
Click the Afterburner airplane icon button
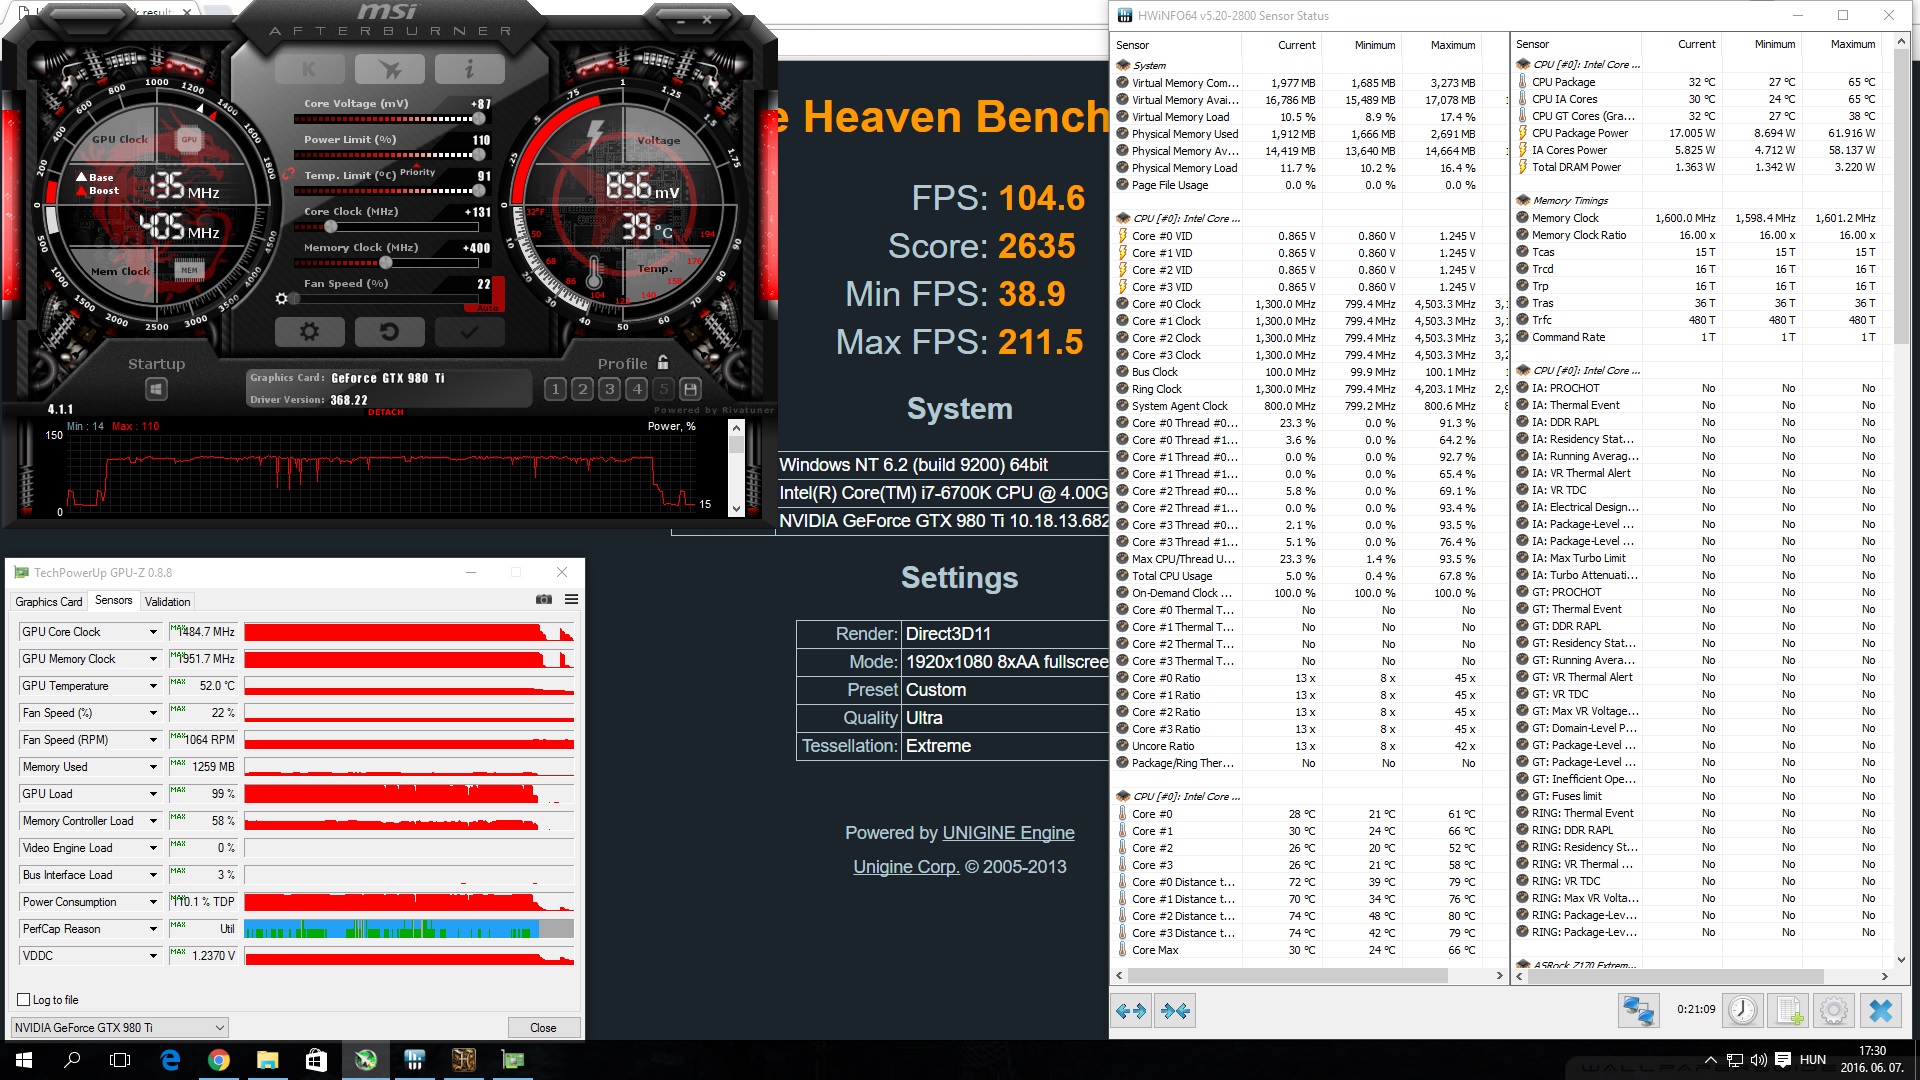pyautogui.click(x=390, y=69)
